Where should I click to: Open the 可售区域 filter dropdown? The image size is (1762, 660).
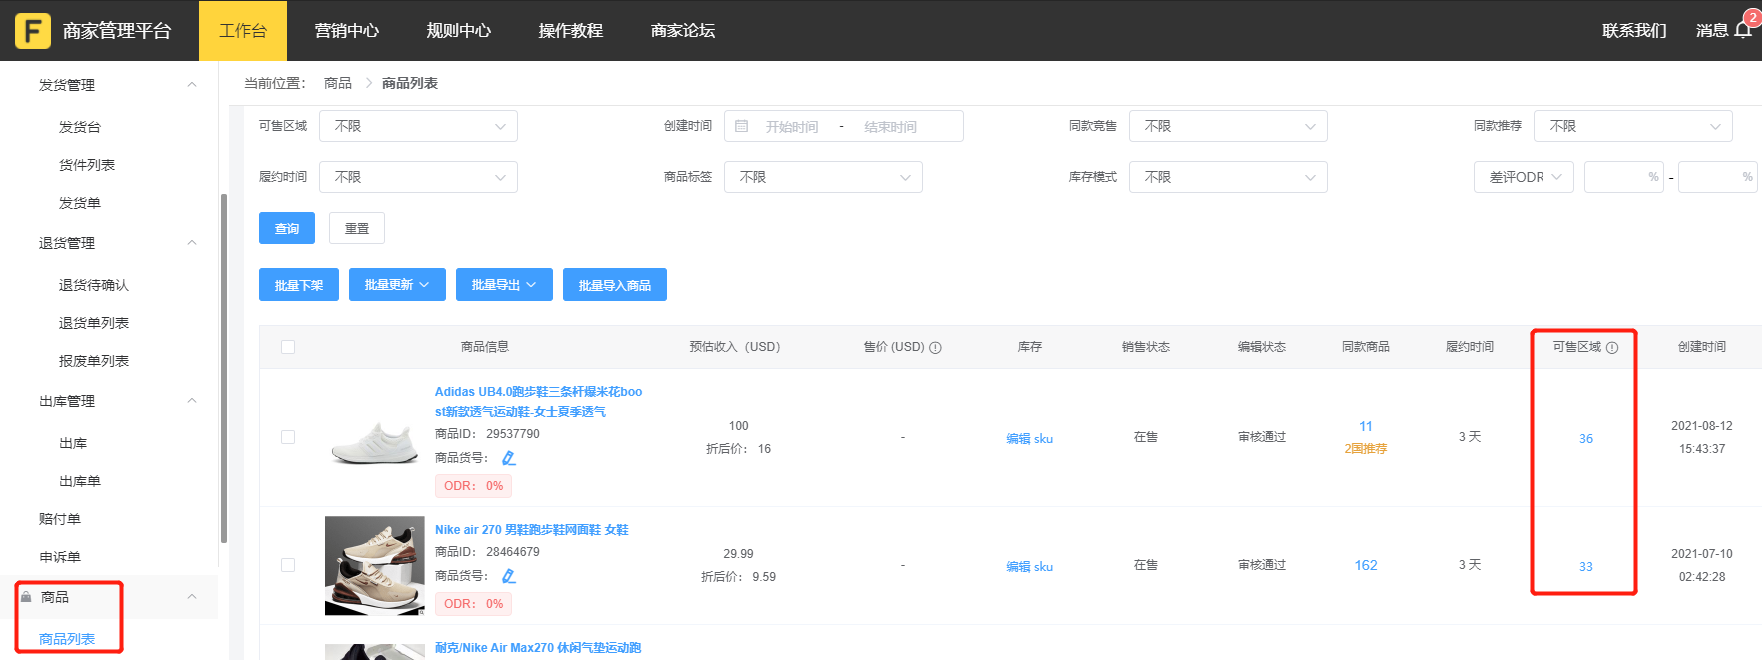coord(418,126)
